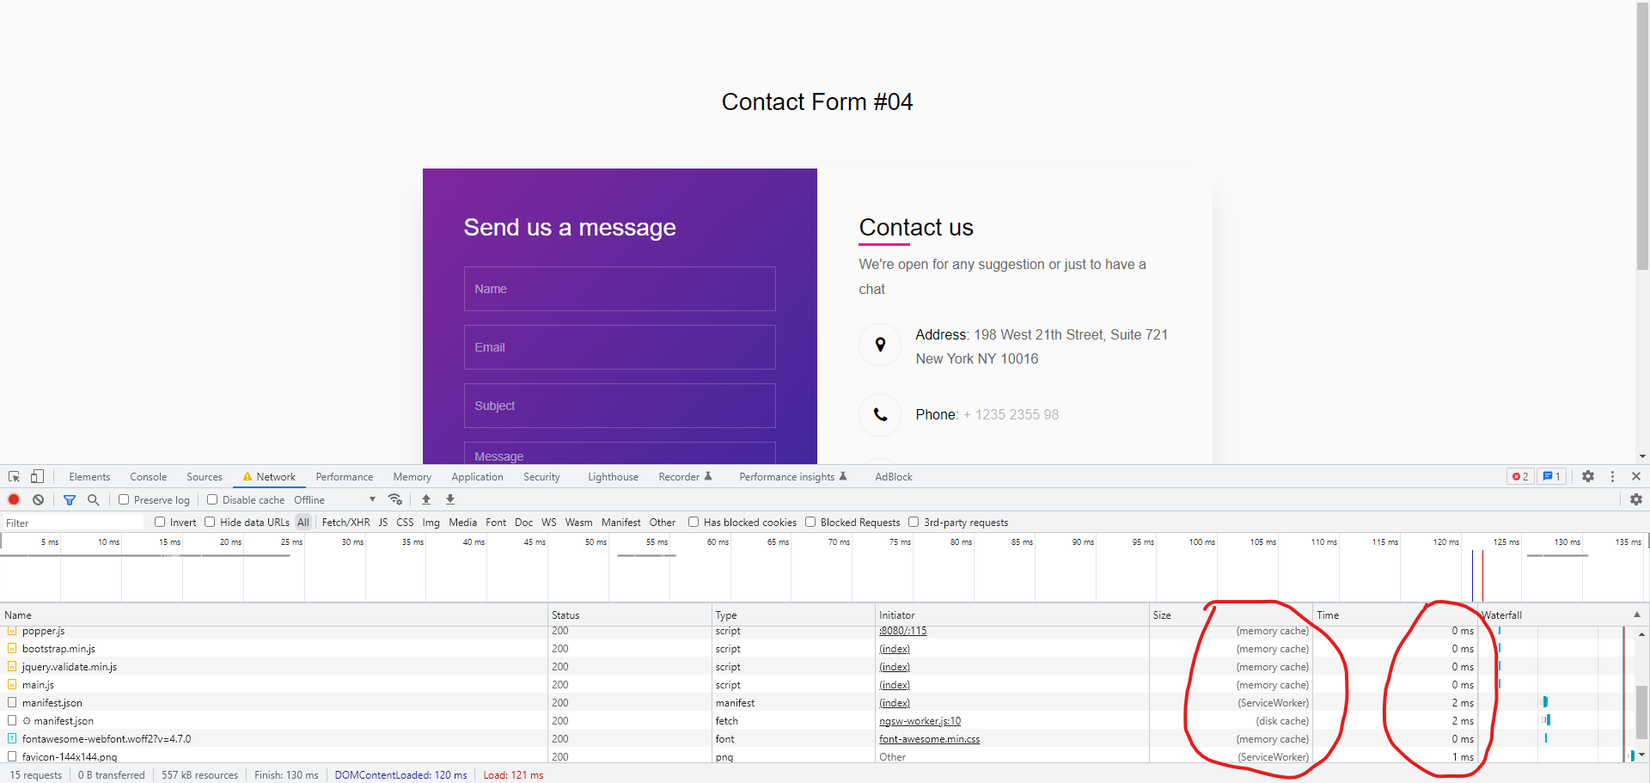Enable the 3rd-party requests checkbox
The height and width of the screenshot is (783, 1650).
tap(914, 522)
